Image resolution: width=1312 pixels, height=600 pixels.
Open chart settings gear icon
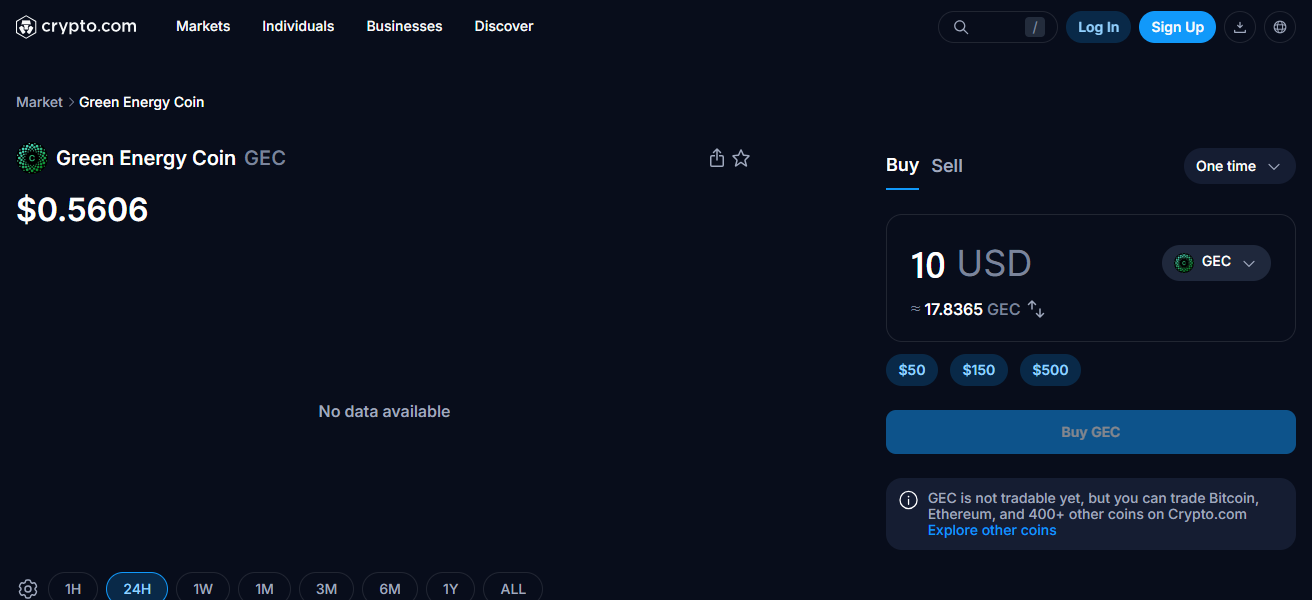(x=28, y=589)
